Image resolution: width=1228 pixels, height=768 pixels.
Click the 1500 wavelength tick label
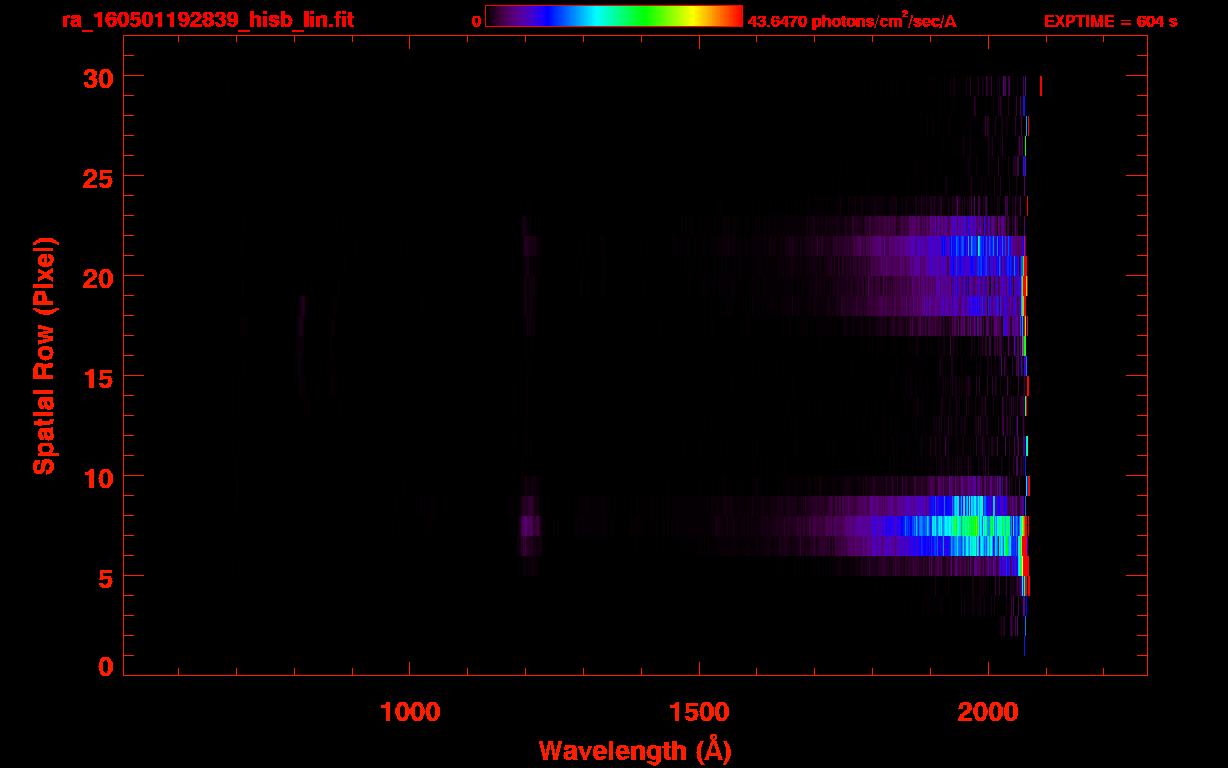pyautogui.click(x=699, y=712)
